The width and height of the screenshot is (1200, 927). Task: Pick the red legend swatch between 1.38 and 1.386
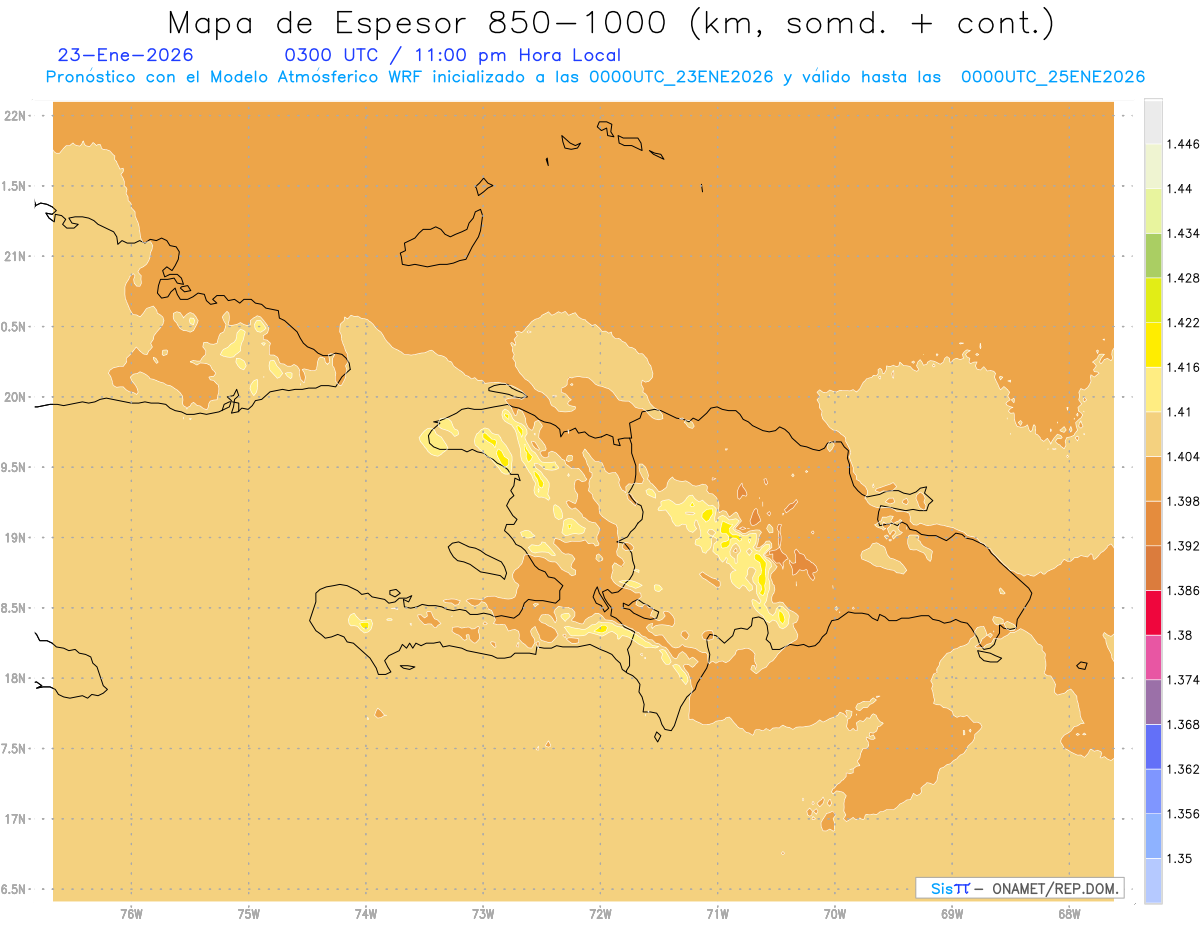[x=1153, y=612]
